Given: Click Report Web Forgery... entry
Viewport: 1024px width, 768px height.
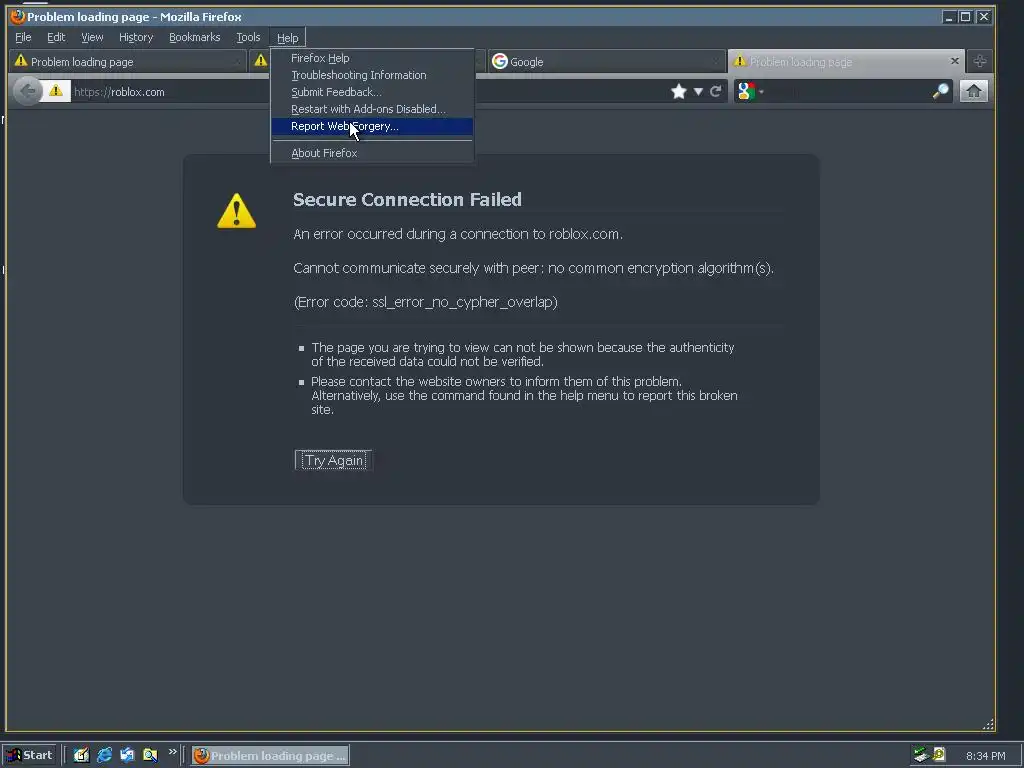Looking at the screenshot, I should coord(372,126).
